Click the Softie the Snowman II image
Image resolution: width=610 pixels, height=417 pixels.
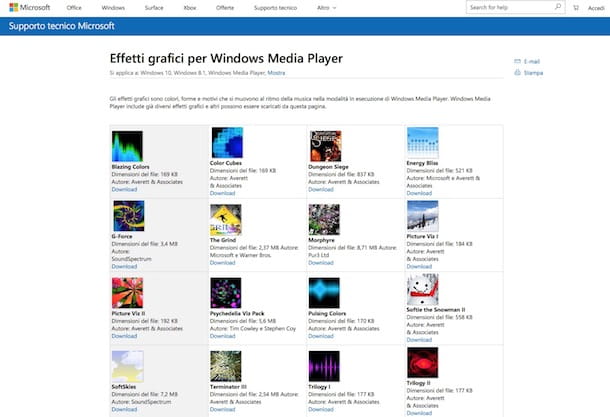[423, 289]
